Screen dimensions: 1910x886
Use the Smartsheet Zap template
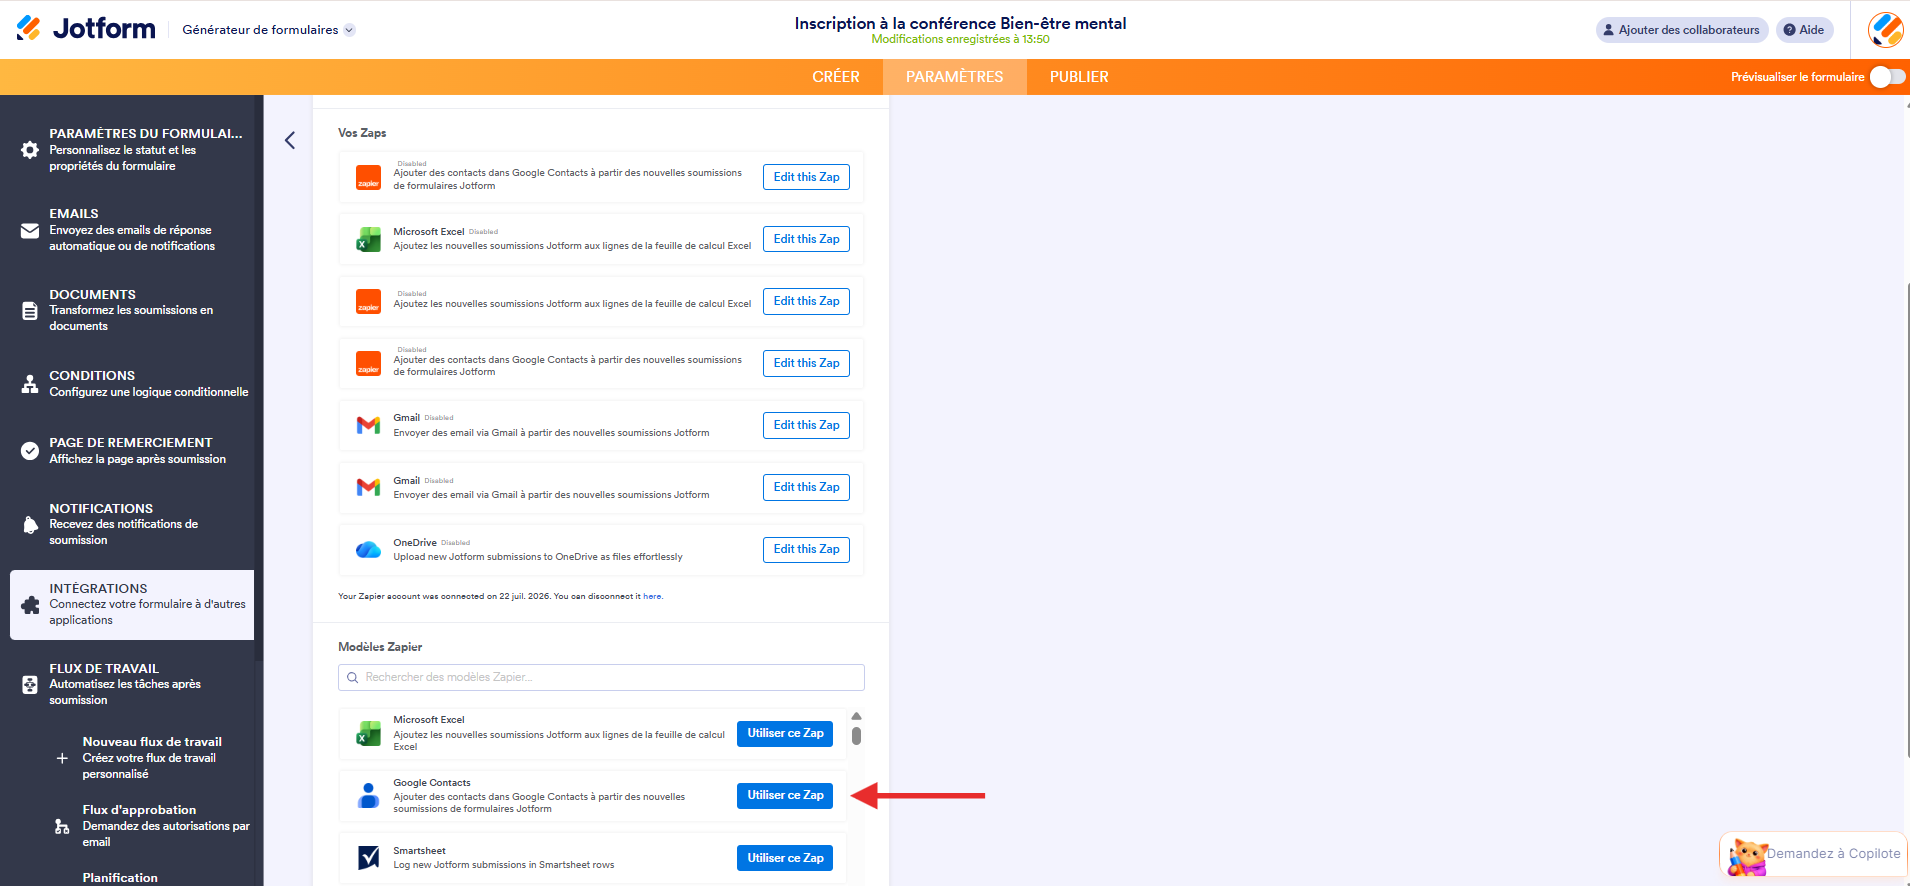click(785, 858)
